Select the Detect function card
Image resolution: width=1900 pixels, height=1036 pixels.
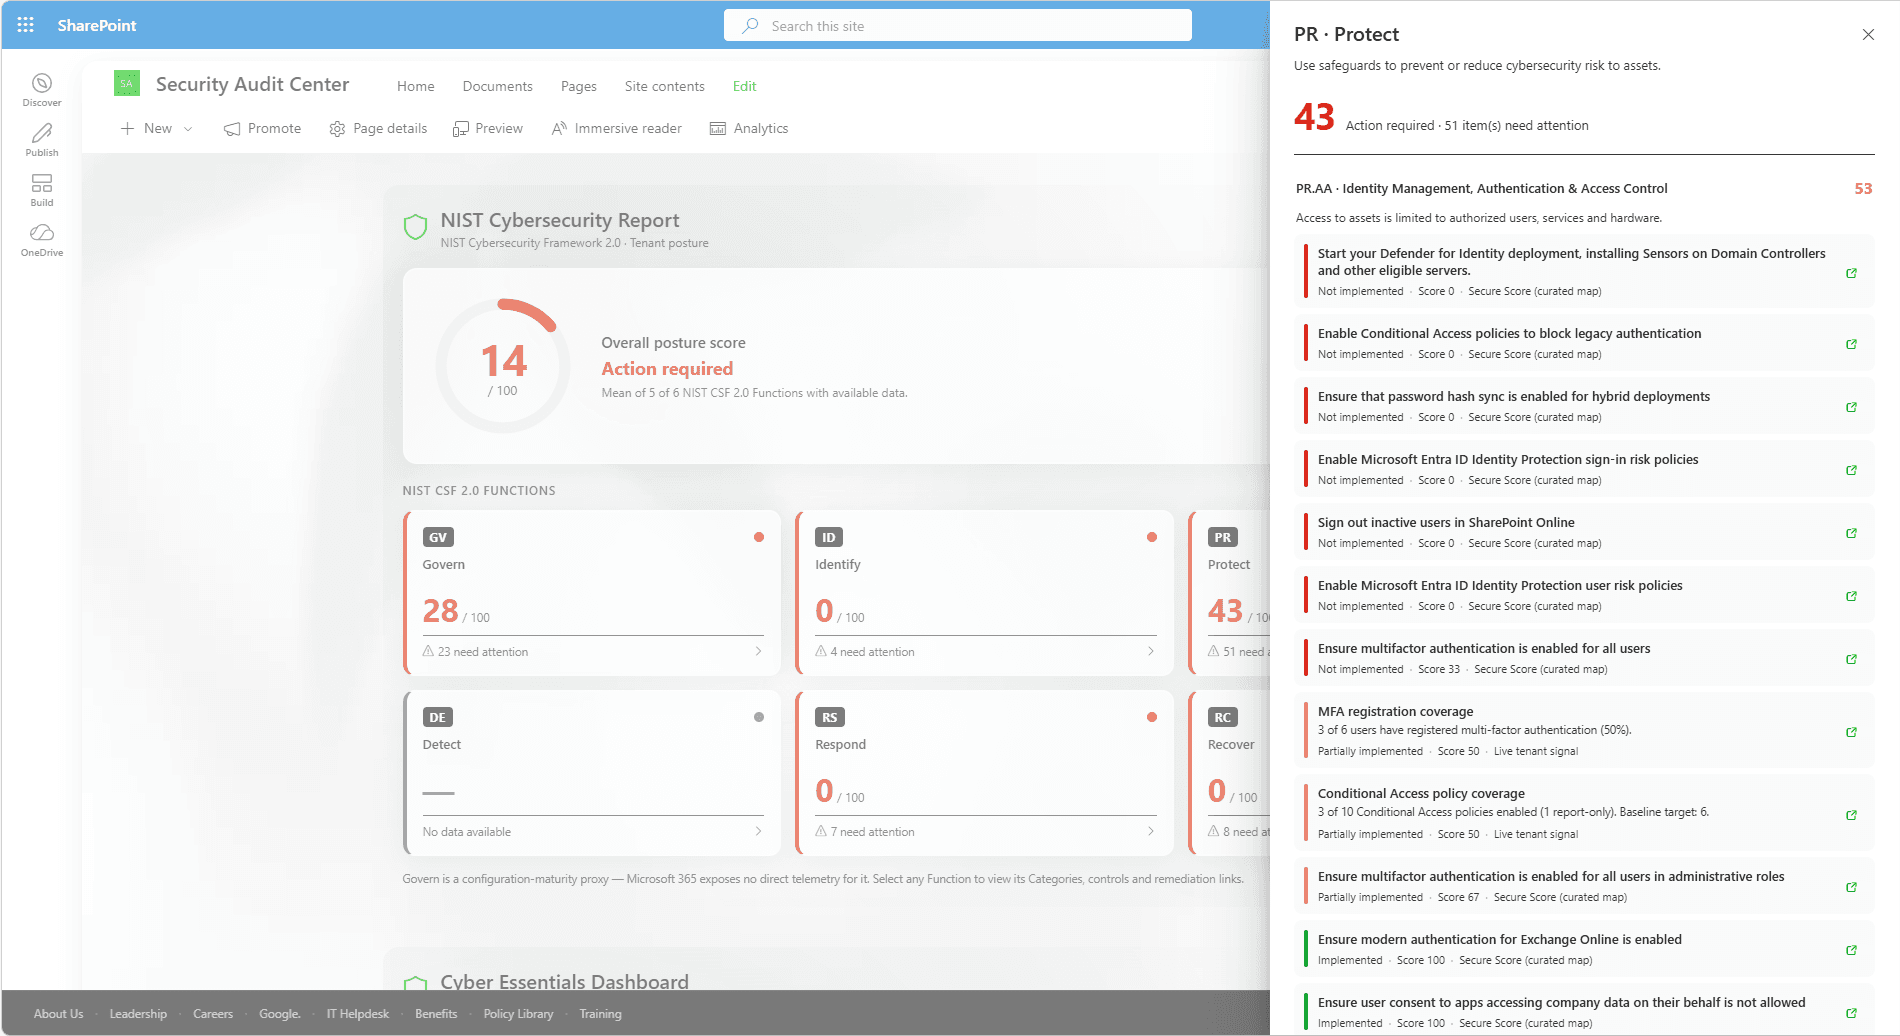coord(592,773)
